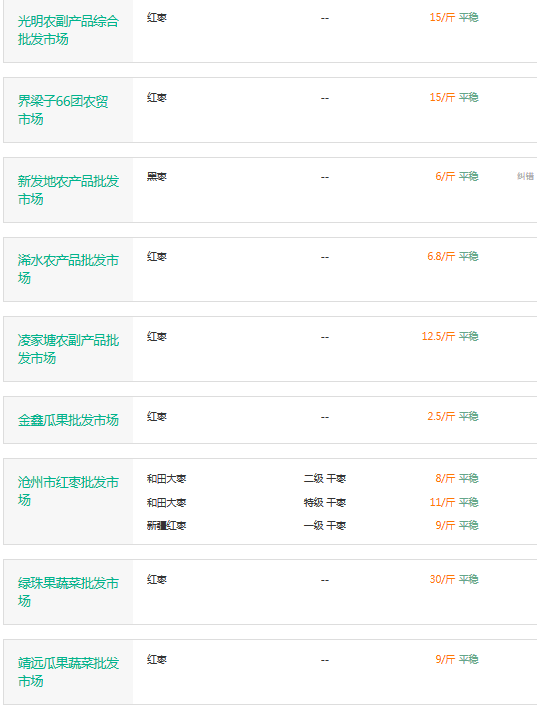This screenshot has width=537, height=713.
Task: Click the 6.8/斤 price in 浠水 row
Action: pyautogui.click(x=441, y=256)
